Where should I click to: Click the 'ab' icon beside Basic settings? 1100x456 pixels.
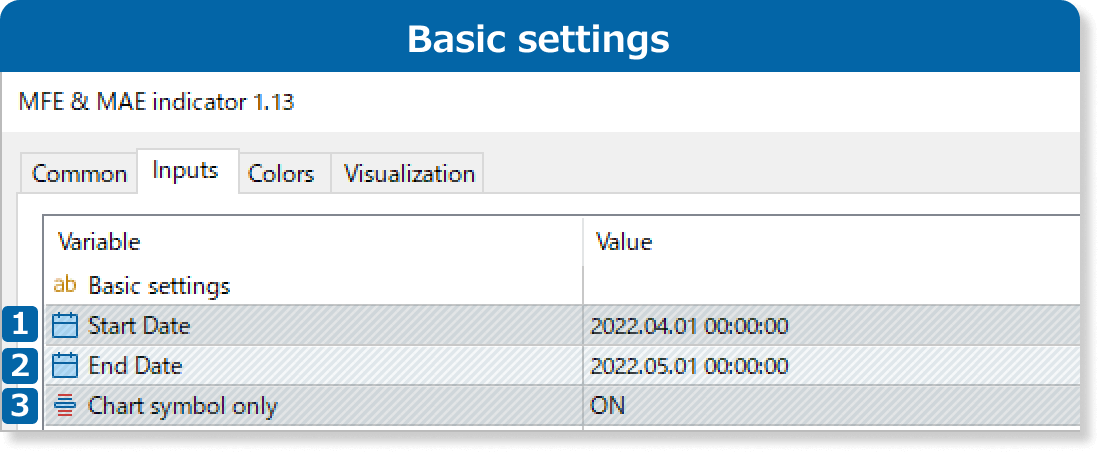click(65, 286)
